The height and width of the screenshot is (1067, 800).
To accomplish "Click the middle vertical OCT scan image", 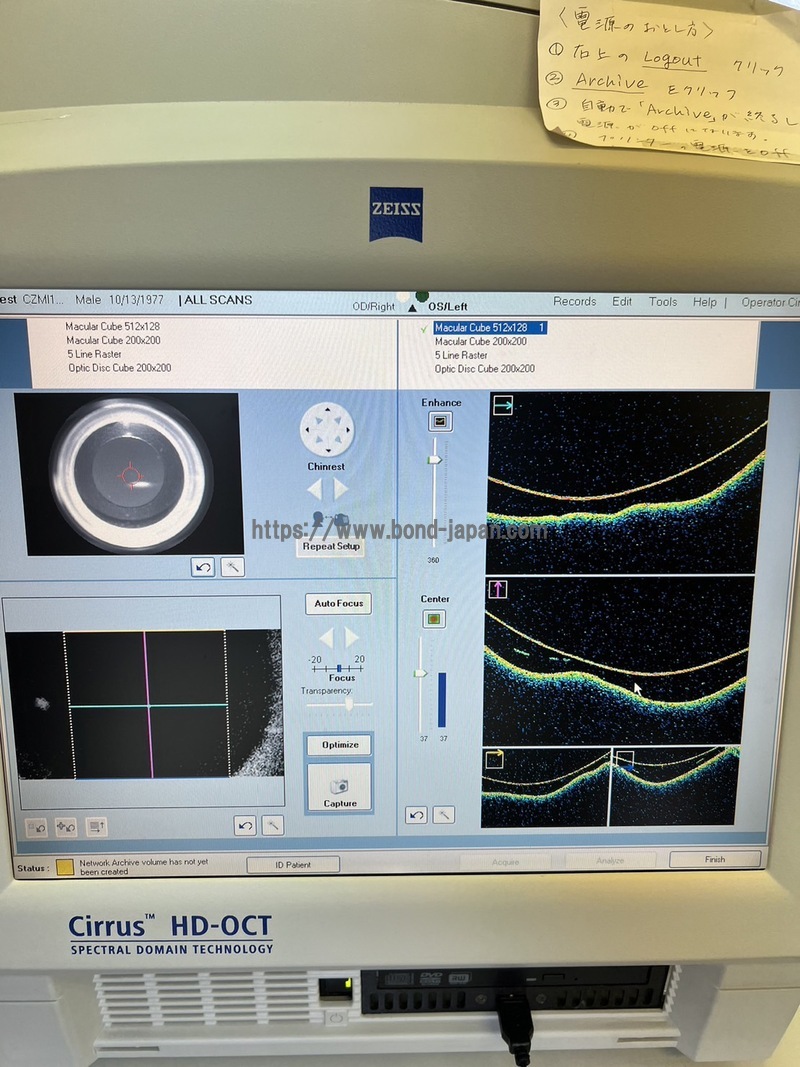I will [x=618, y=660].
